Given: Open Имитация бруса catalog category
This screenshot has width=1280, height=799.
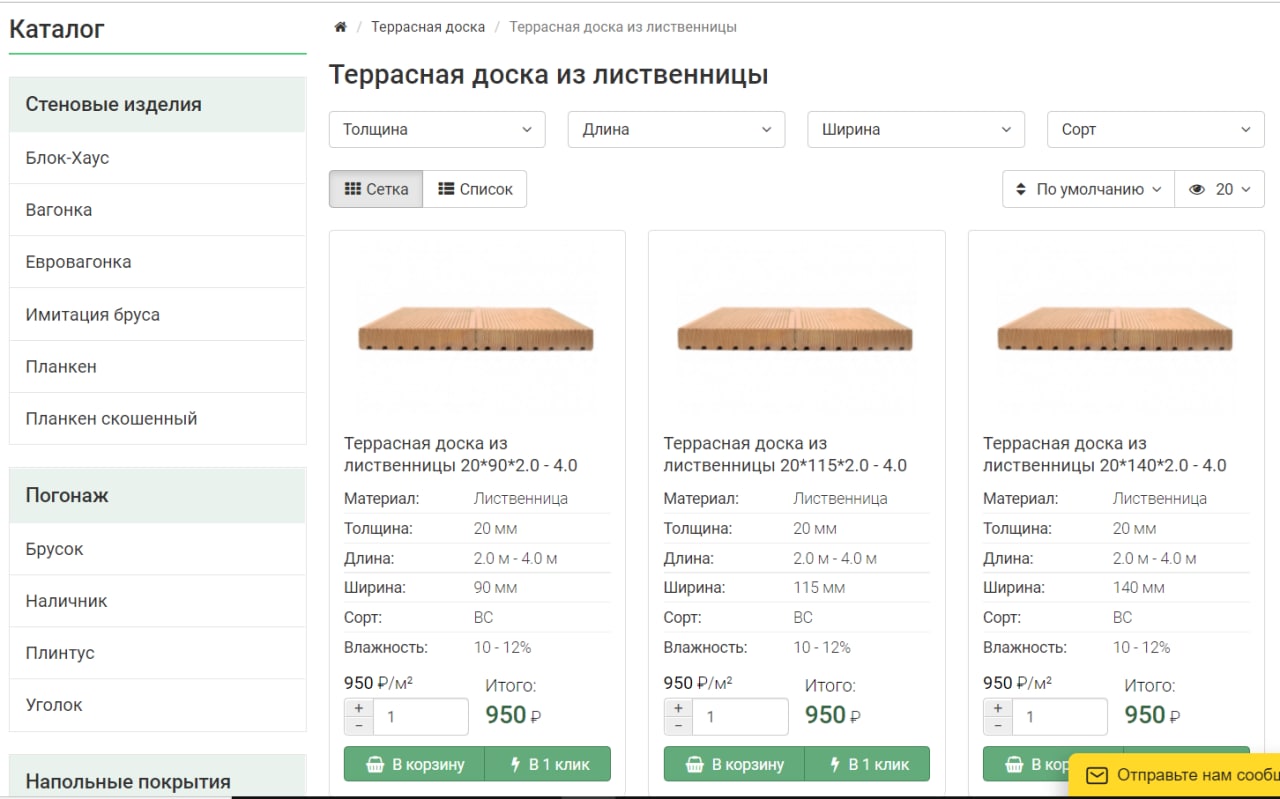Looking at the screenshot, I should point(158,314).
